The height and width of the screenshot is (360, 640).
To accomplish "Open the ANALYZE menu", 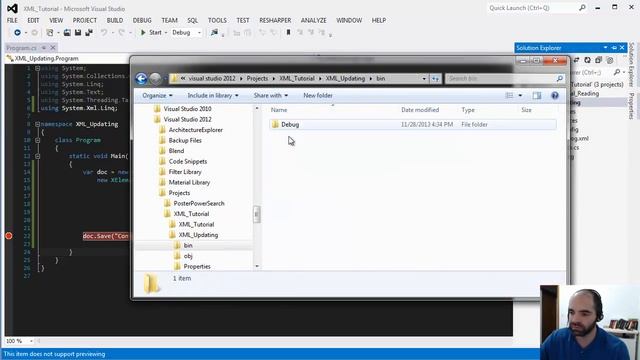I will pyautogui.click(x=313, y=20).
